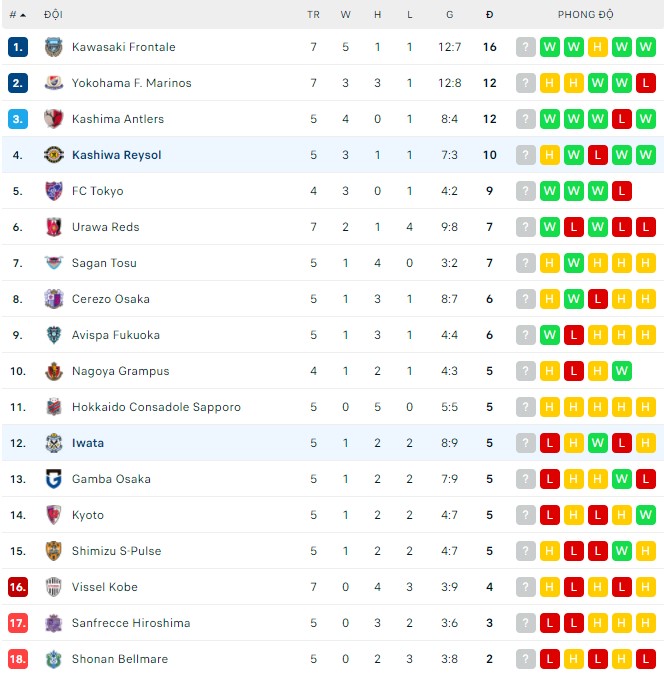
Task: Click the Kashiwa Reysol crest icon
Action: click(54, 155)
